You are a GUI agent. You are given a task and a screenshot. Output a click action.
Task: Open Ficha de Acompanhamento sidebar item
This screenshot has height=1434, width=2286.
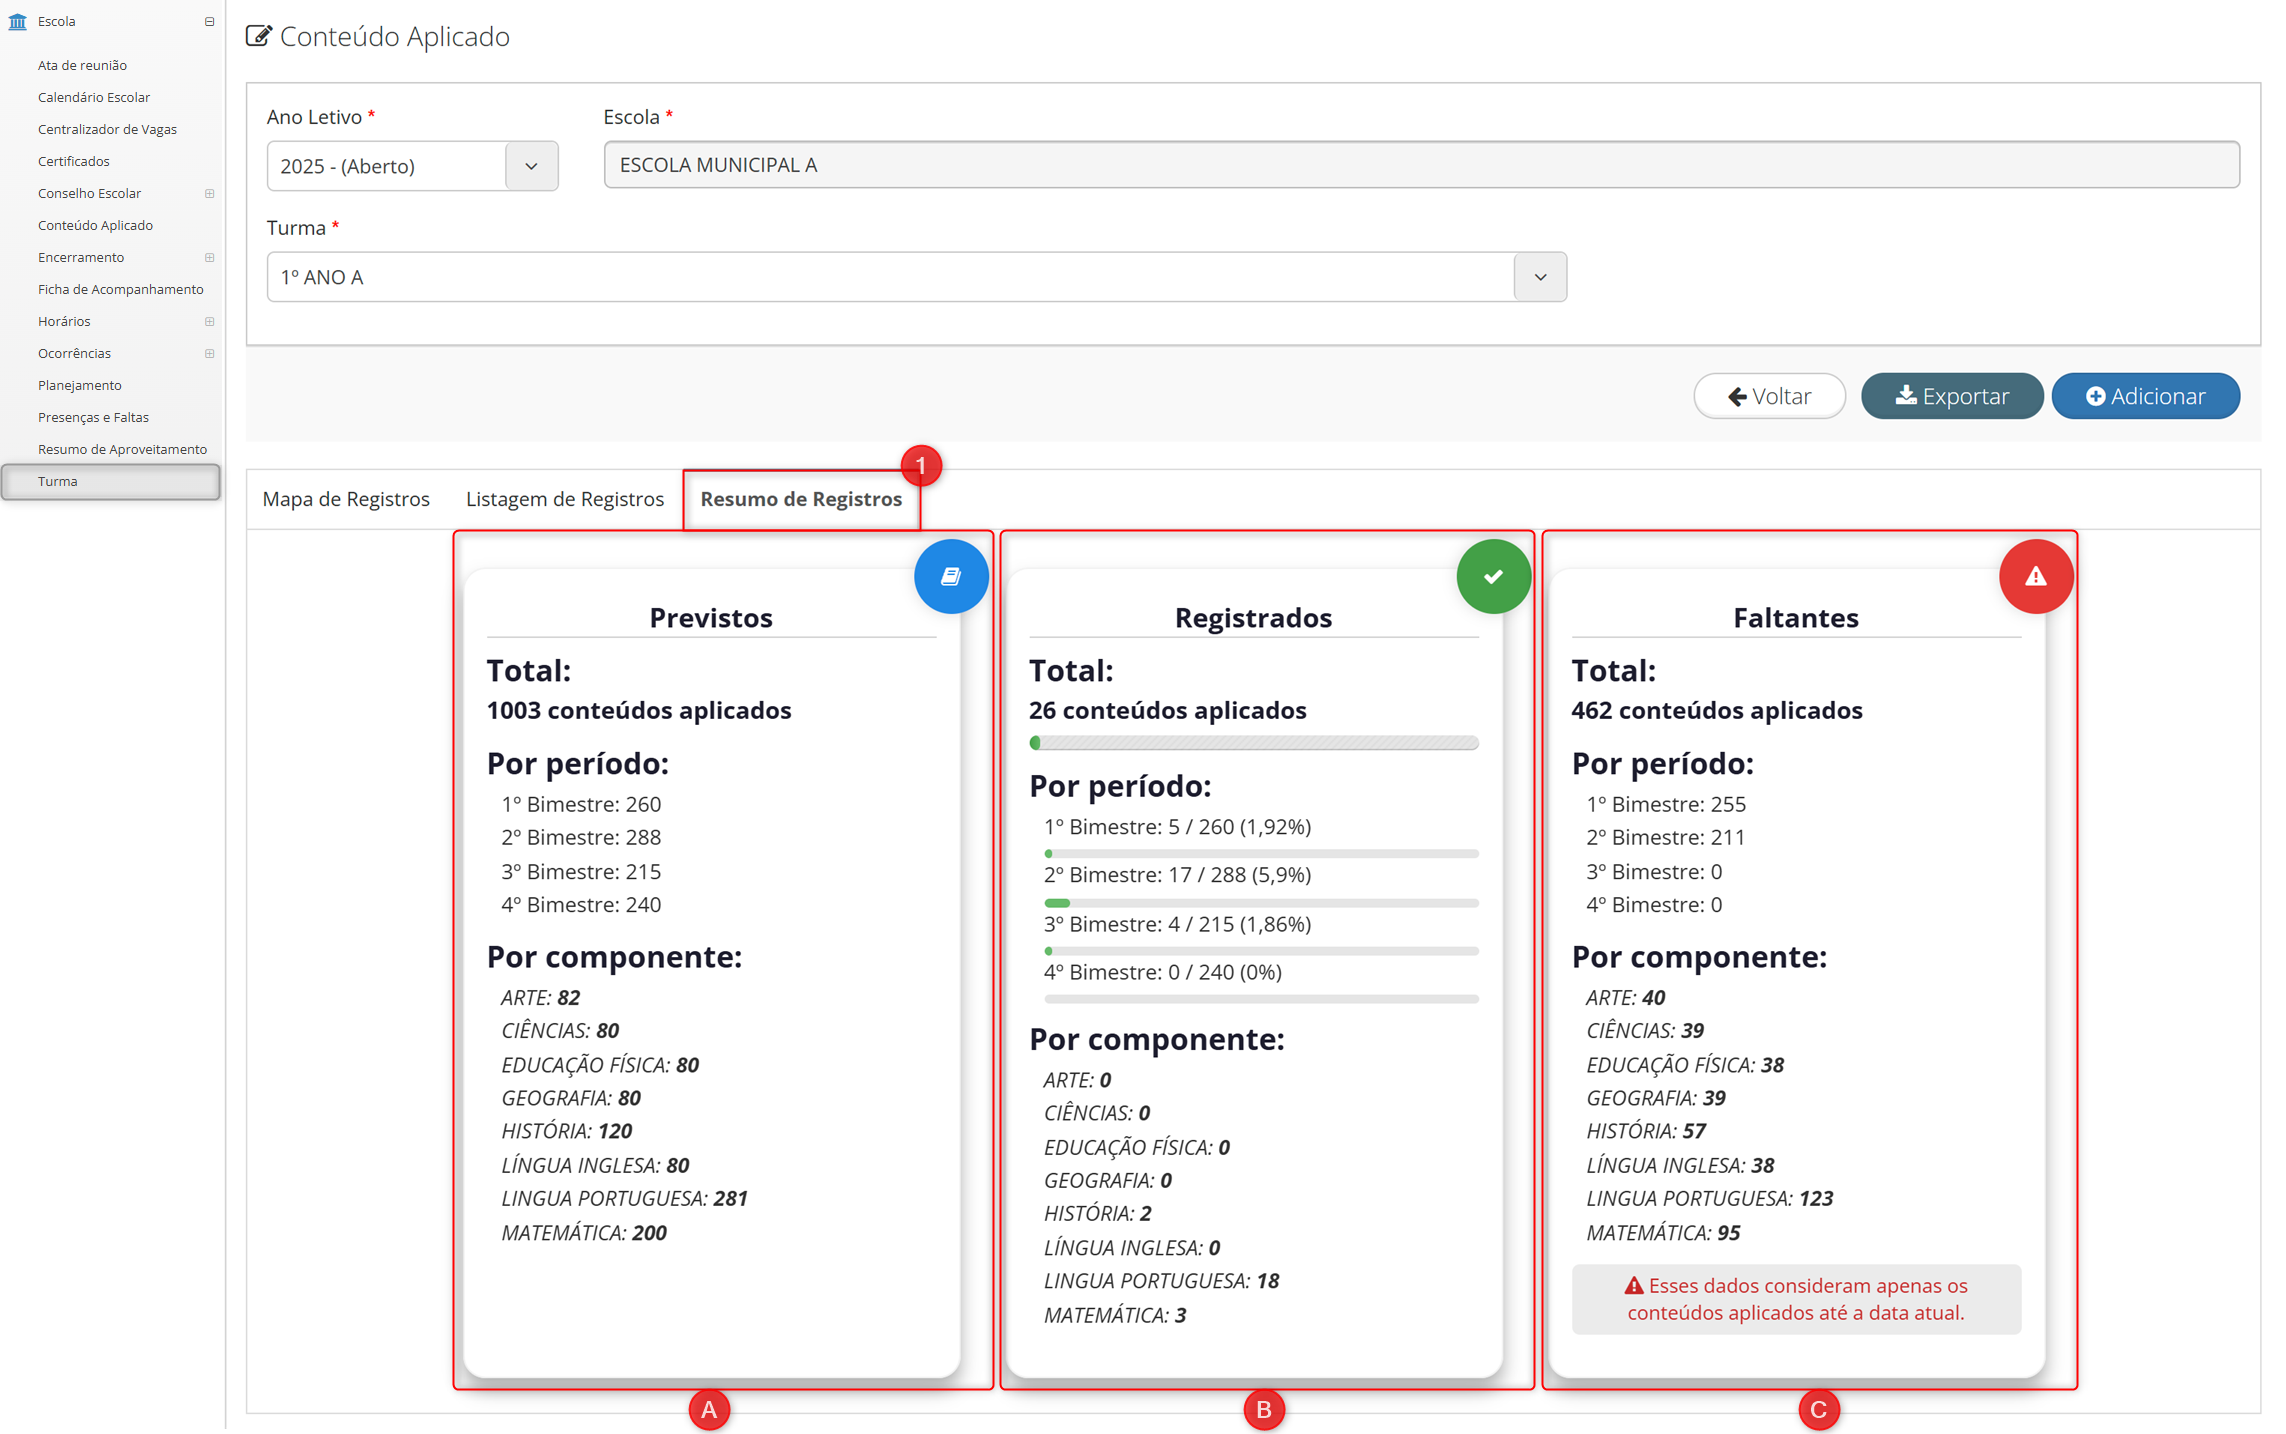tap(120, 289)
